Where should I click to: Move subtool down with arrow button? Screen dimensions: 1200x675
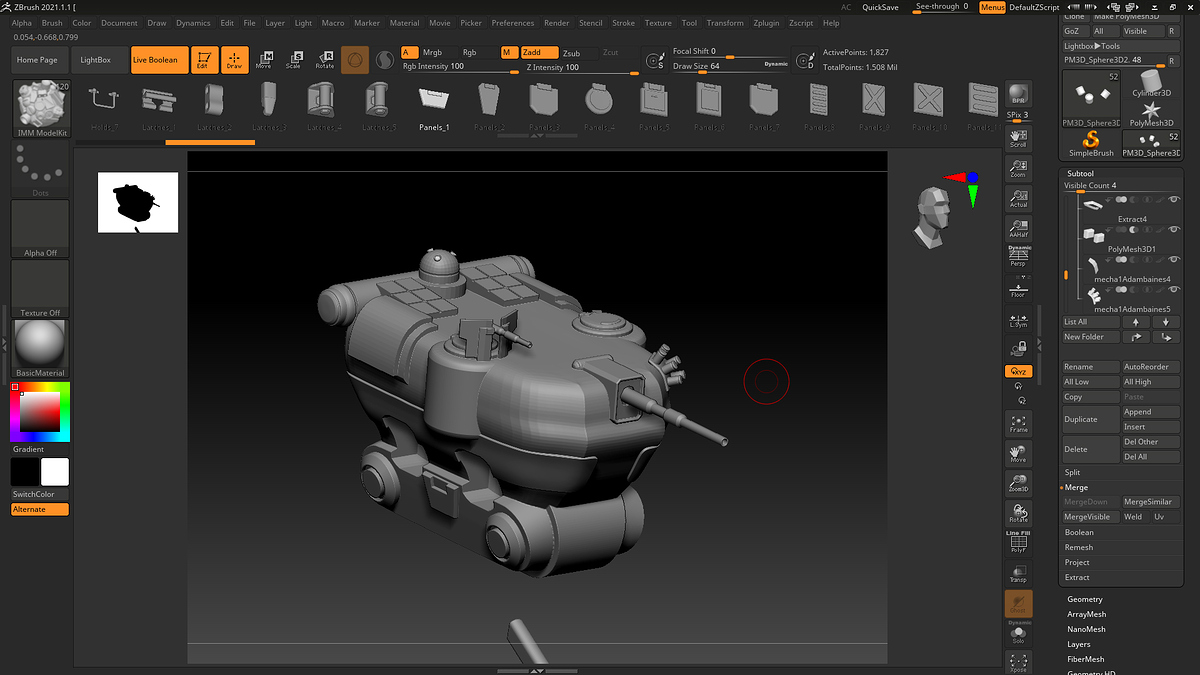coord(1166,322)
